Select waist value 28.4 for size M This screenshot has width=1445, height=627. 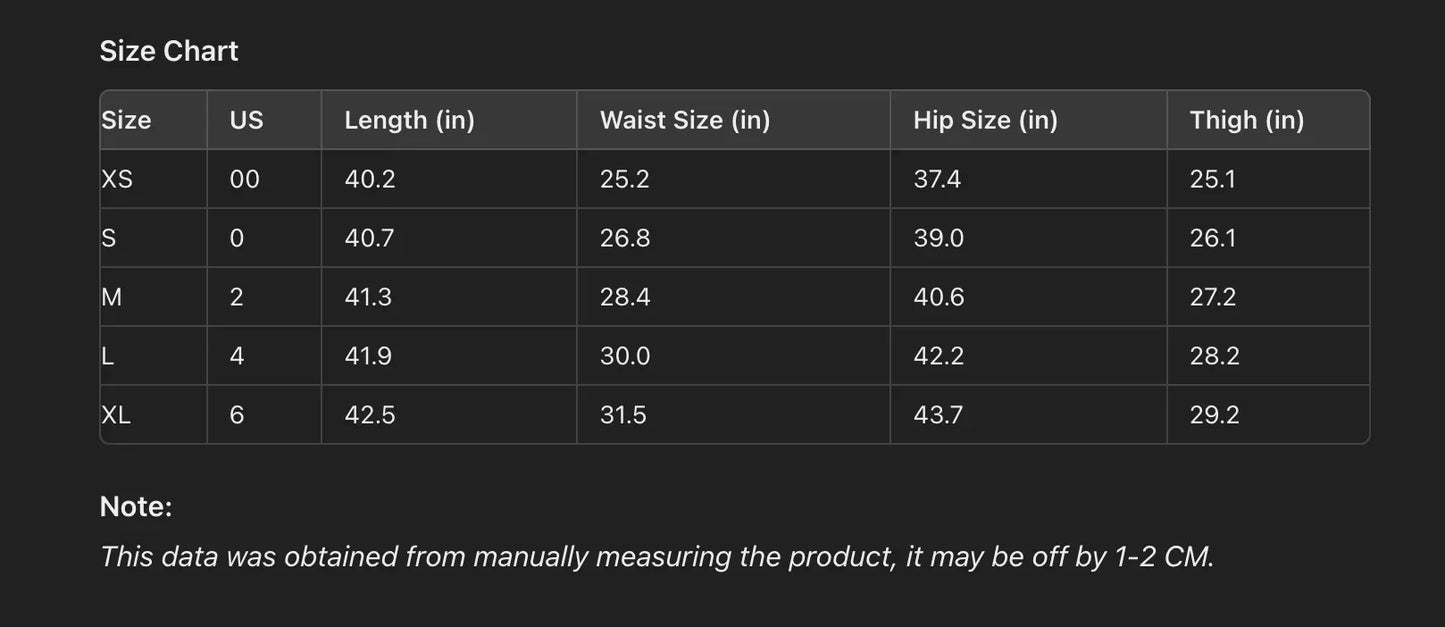tap(625, 297)
